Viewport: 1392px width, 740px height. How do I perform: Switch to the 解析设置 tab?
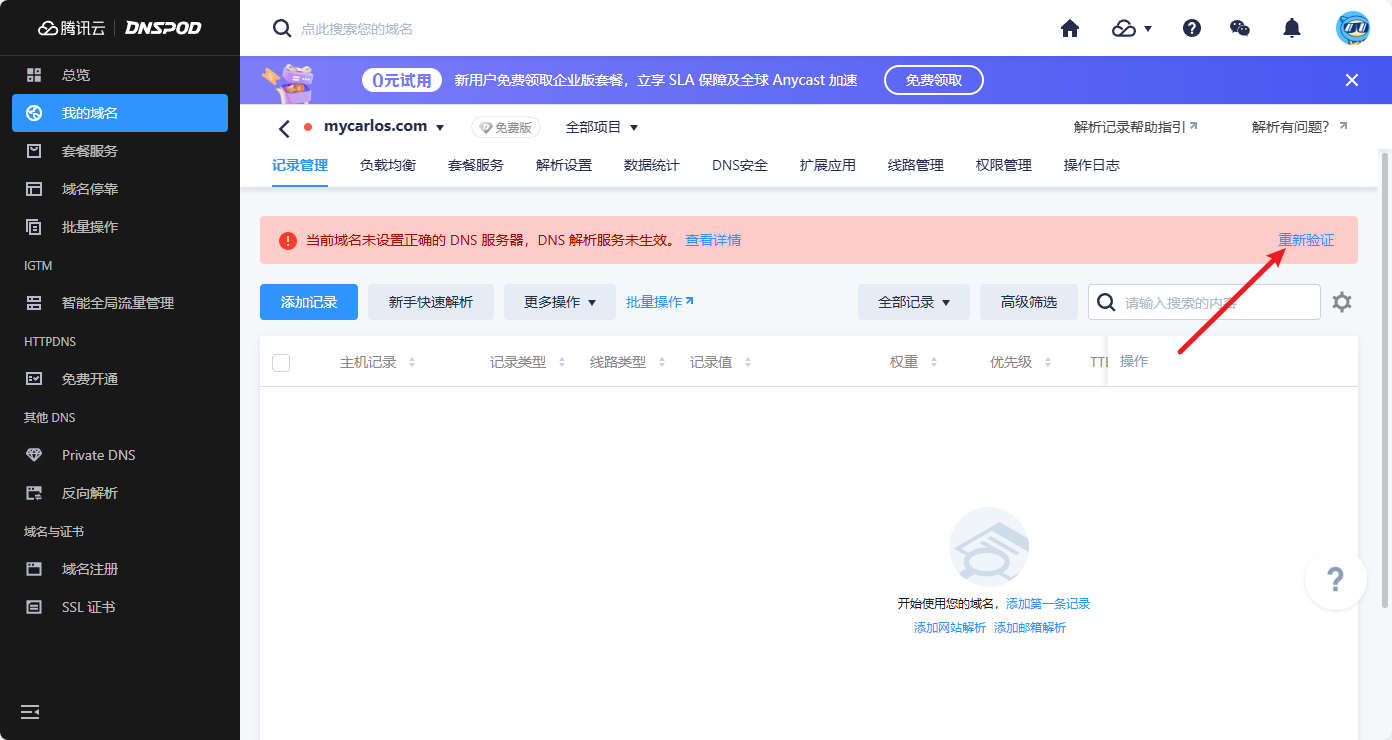[x=564, y=165]
